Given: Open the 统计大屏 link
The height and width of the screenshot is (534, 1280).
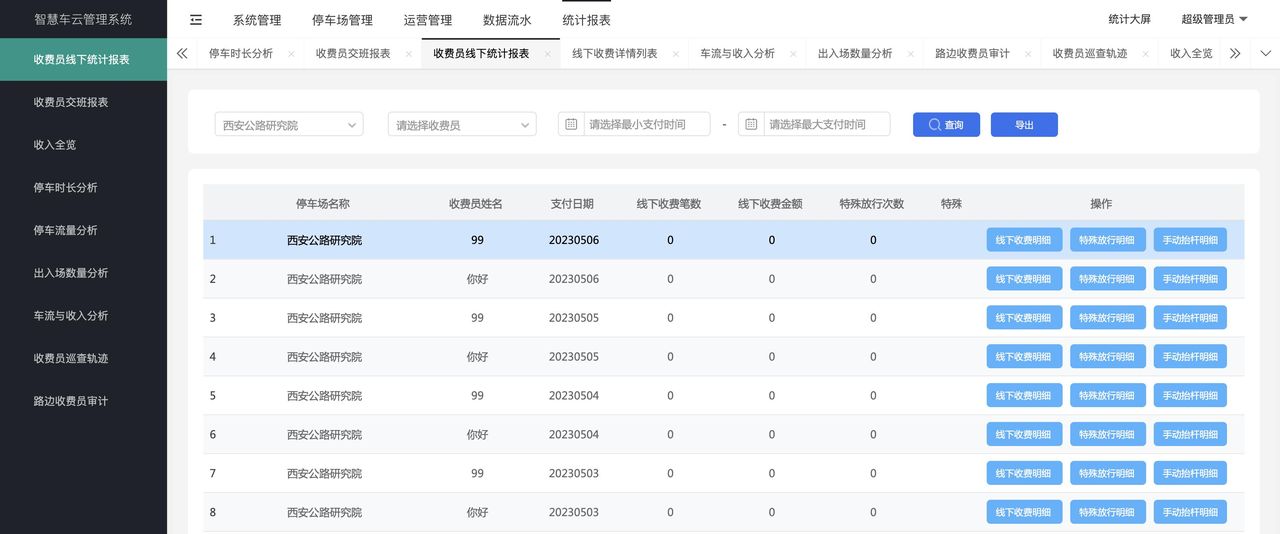Looking at the screenshot, I should point(1130,19).
